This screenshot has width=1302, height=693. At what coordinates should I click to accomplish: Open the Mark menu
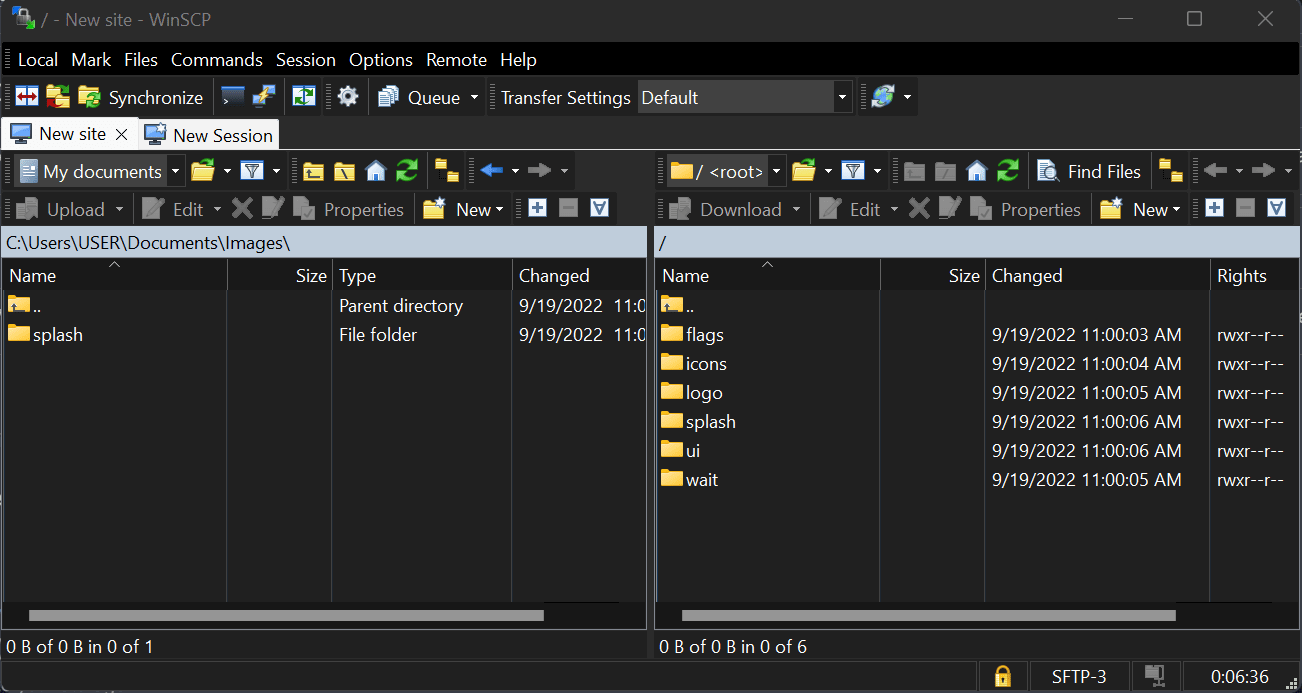(91, 60)
